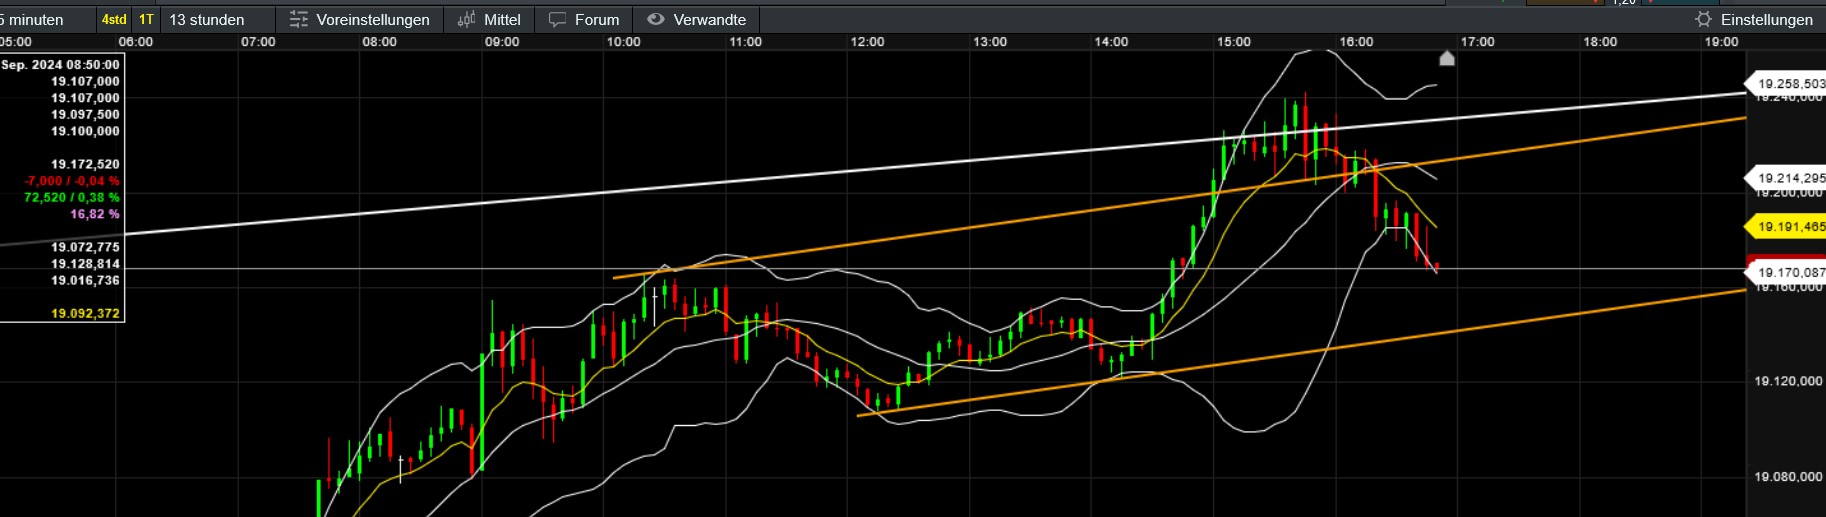Click the yellow 19.092,372 value
The width and height of the screenshot is (1826, 517).
coord(85,314)
